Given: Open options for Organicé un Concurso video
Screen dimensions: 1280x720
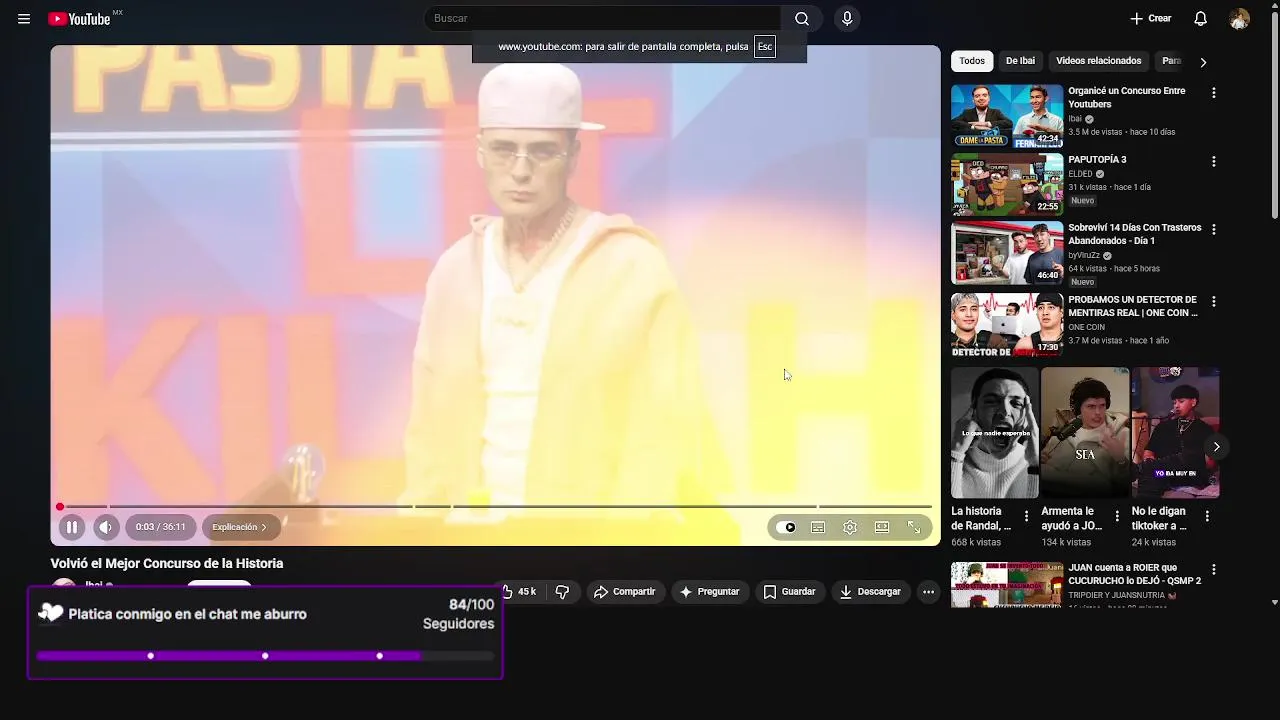Looking at the screenshot, I should click(1214, 93).
